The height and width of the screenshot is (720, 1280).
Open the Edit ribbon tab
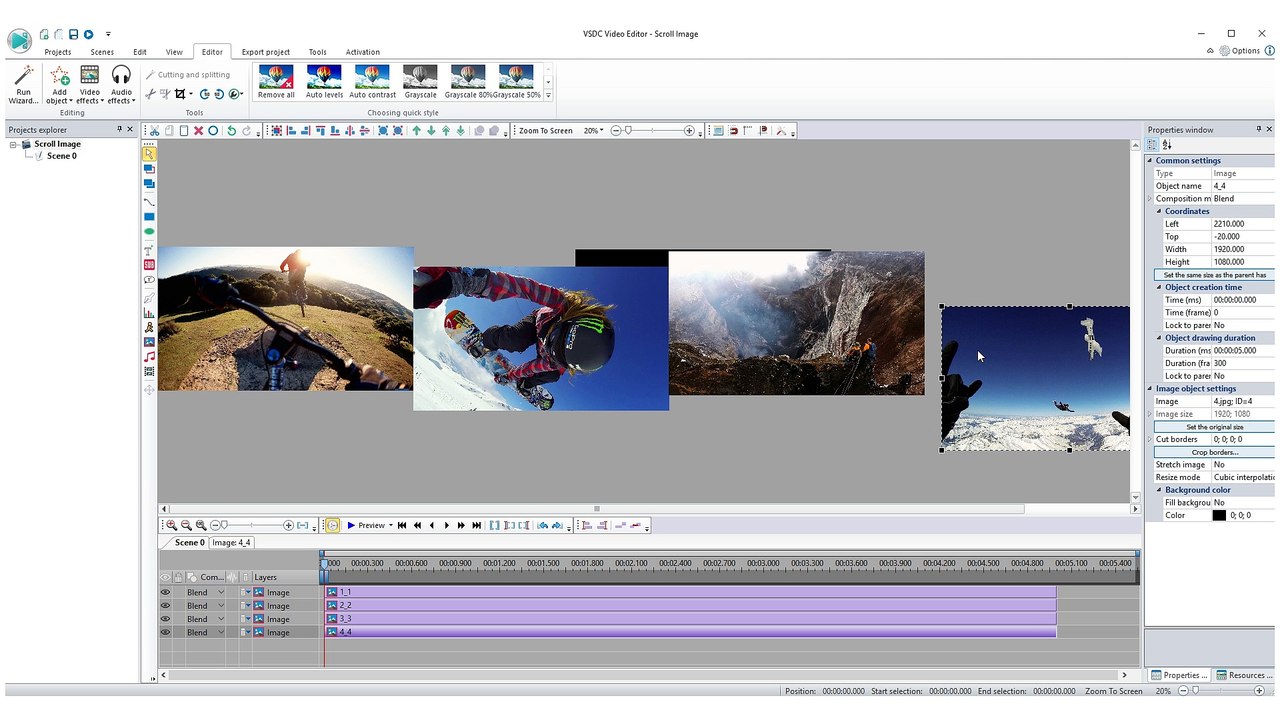click(140, 52)
